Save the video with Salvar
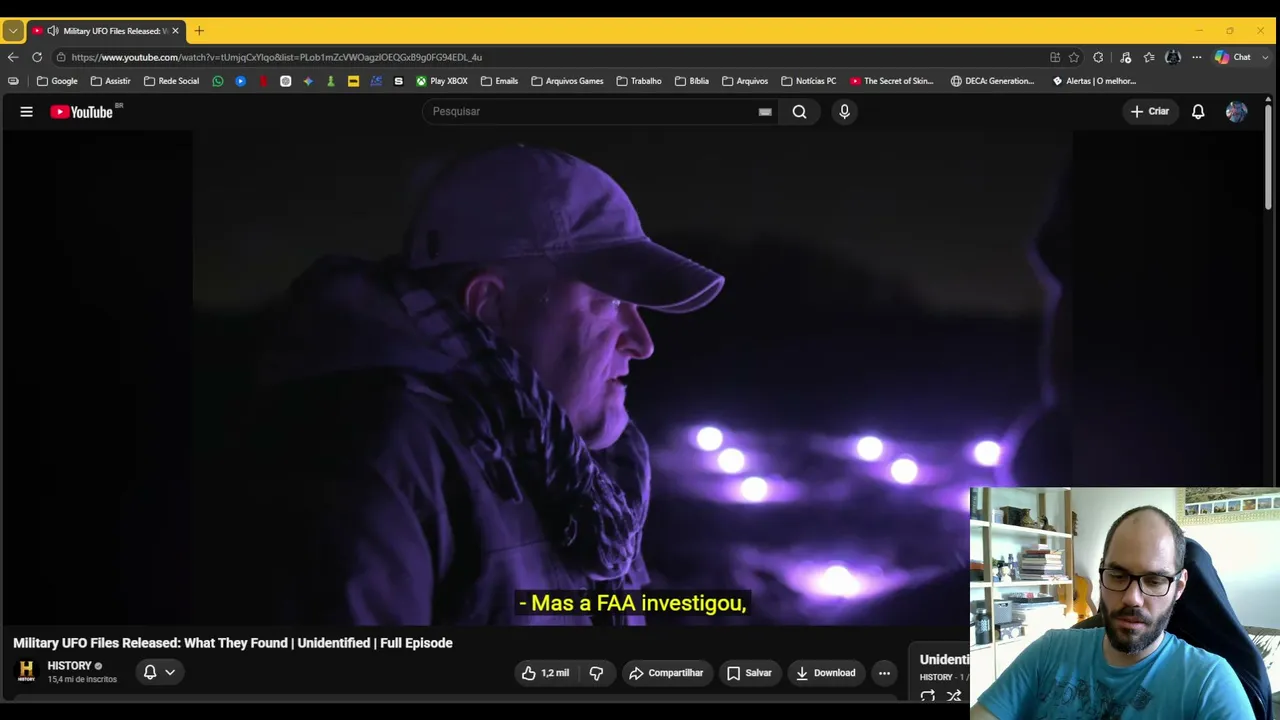The width and height of the screenshot is (1280, 720). click(749, 673)
